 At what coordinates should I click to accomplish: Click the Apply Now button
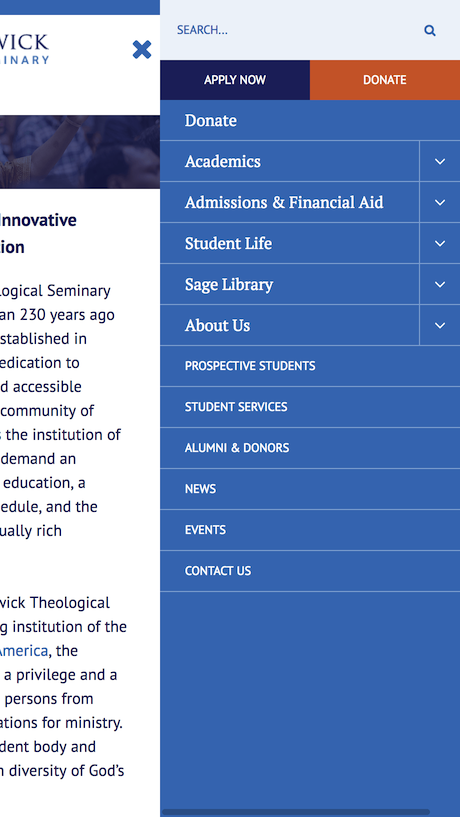pos(235,80)
